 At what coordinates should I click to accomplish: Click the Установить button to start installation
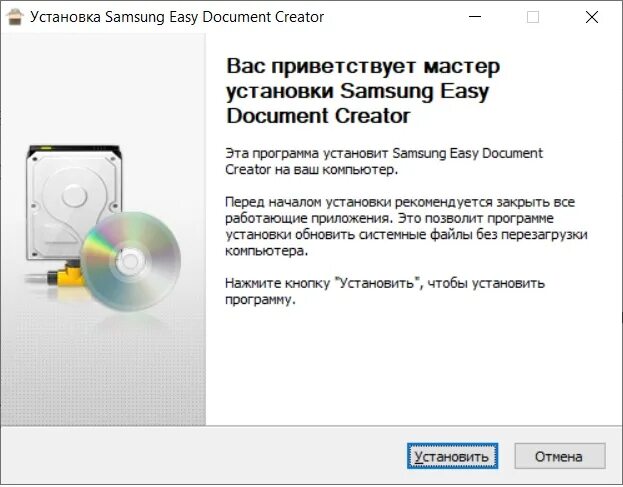point(452,456)
